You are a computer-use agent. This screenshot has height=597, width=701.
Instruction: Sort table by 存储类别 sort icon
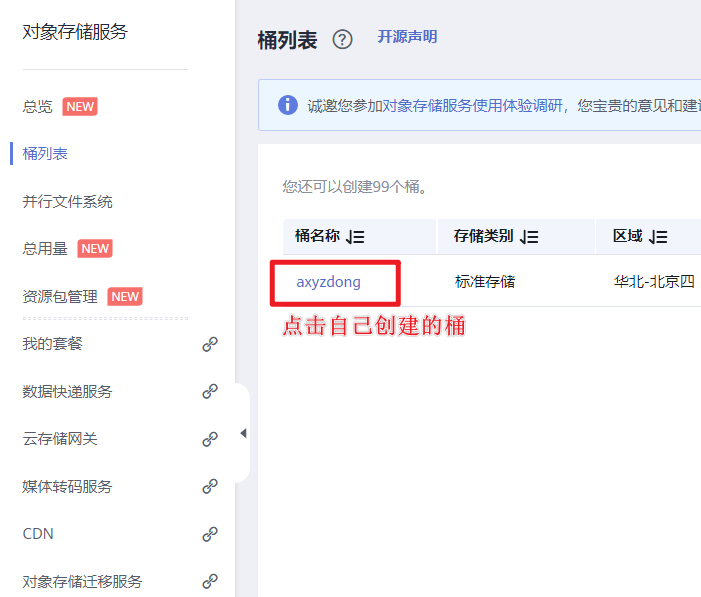click(x=529, y=237)
